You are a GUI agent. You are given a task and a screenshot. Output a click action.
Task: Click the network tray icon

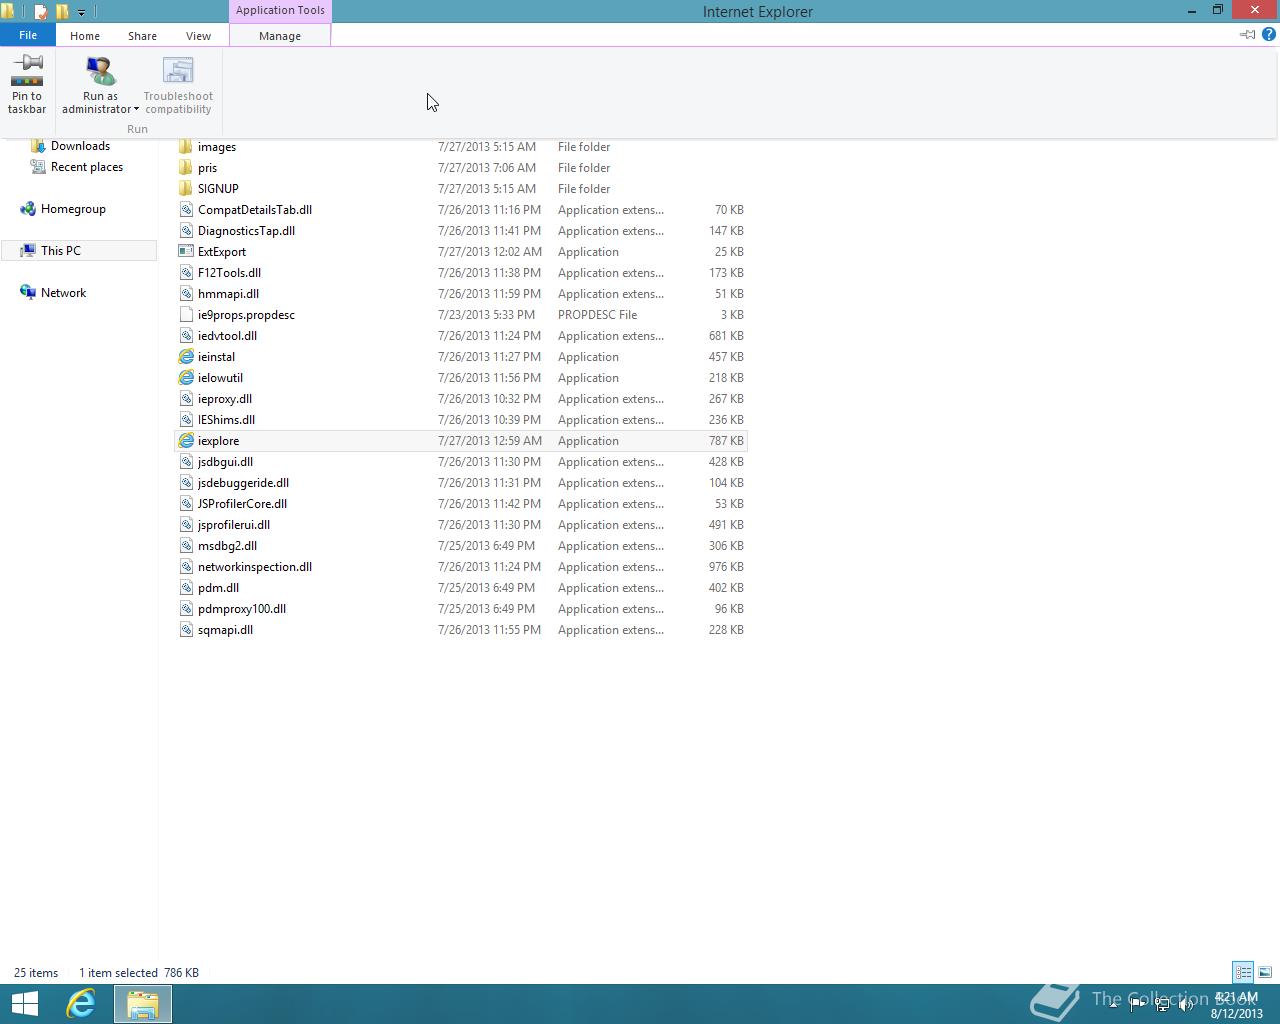1162,1005
